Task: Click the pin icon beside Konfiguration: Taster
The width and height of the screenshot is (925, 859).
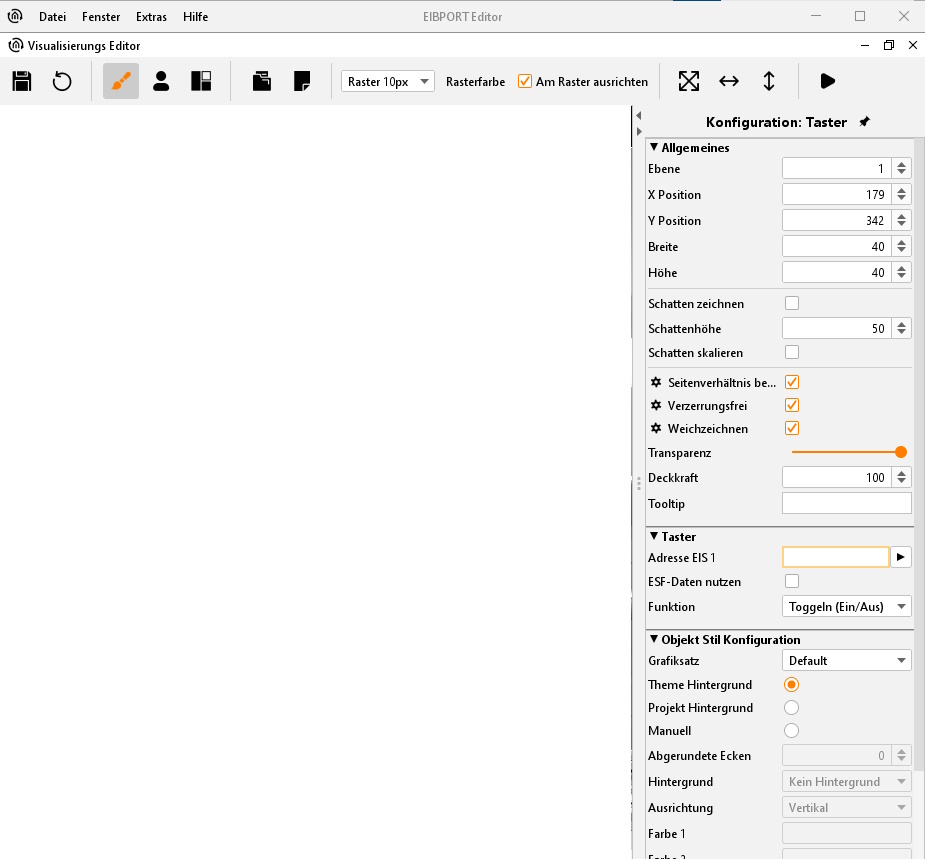Action: tap(865, 122)
